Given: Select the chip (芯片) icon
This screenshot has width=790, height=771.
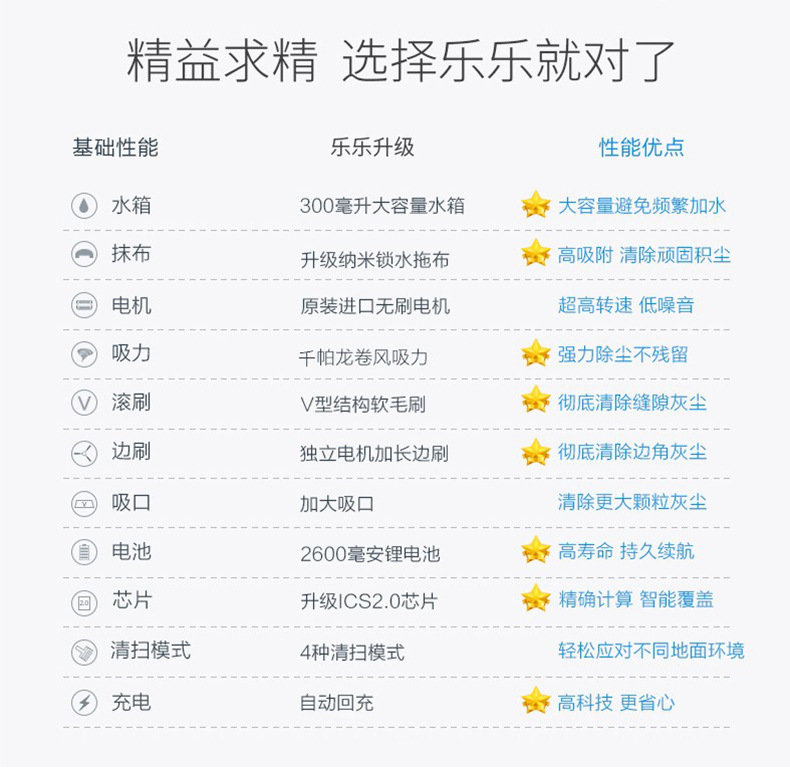Looking at the screenshot, I should click(x=84, y=601).
